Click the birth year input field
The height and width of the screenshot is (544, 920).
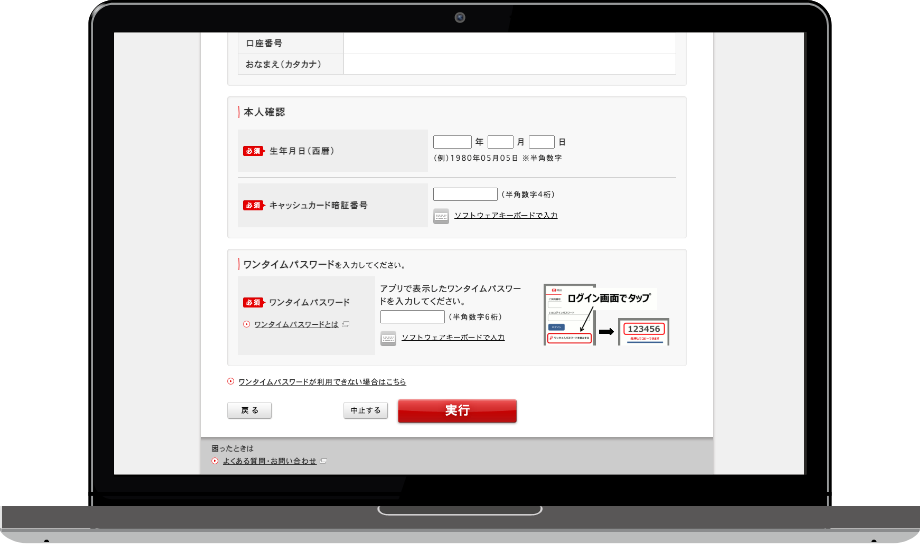[452, 142]
